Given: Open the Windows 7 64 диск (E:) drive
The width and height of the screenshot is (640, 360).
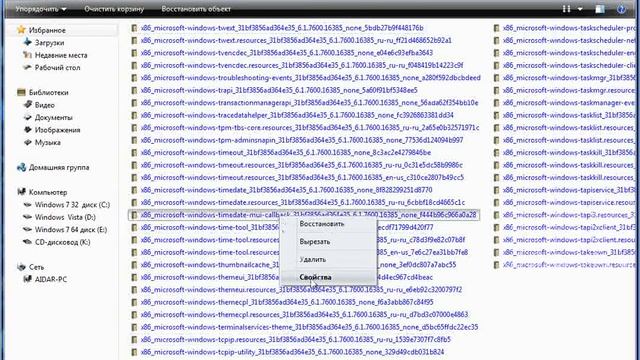Looking at the screenshot, I should [71, 230].
